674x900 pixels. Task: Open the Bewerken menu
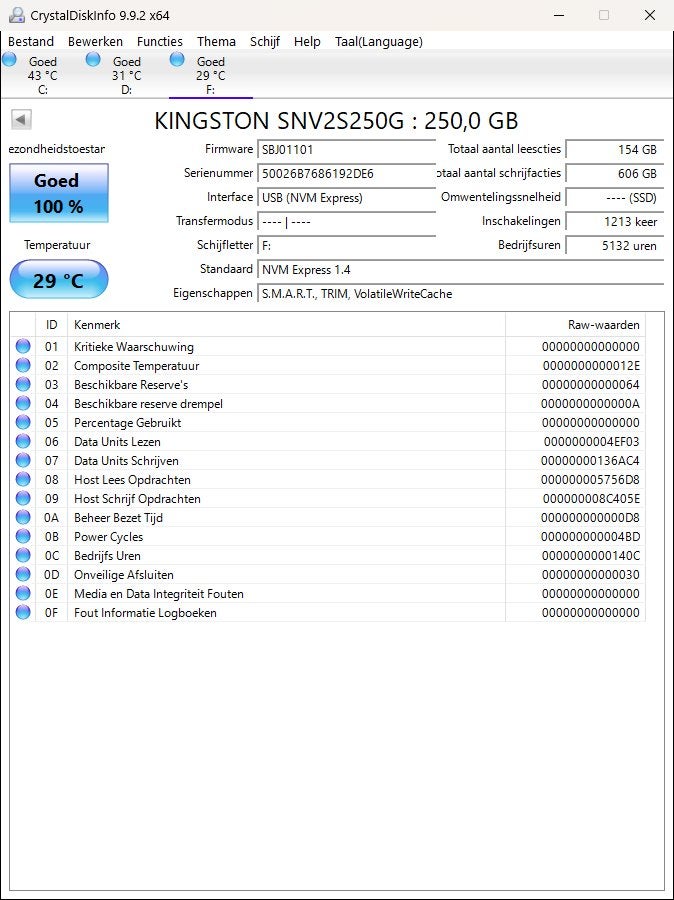(95, 41)
